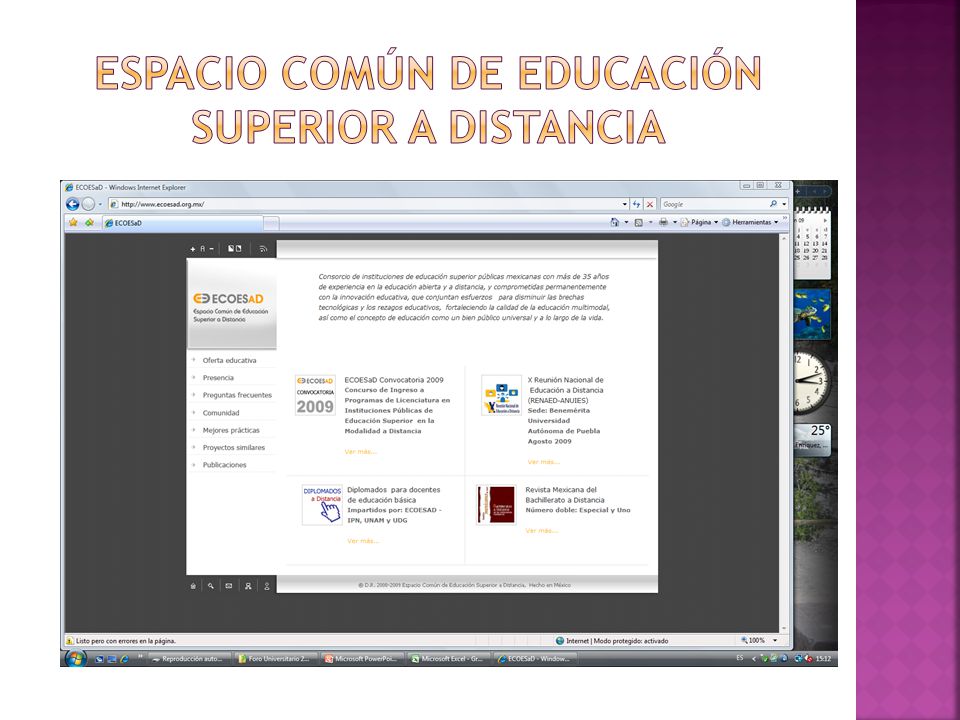Open Presencia in the side menu
The height and width of the screenshot is (720, 960).
218,378
